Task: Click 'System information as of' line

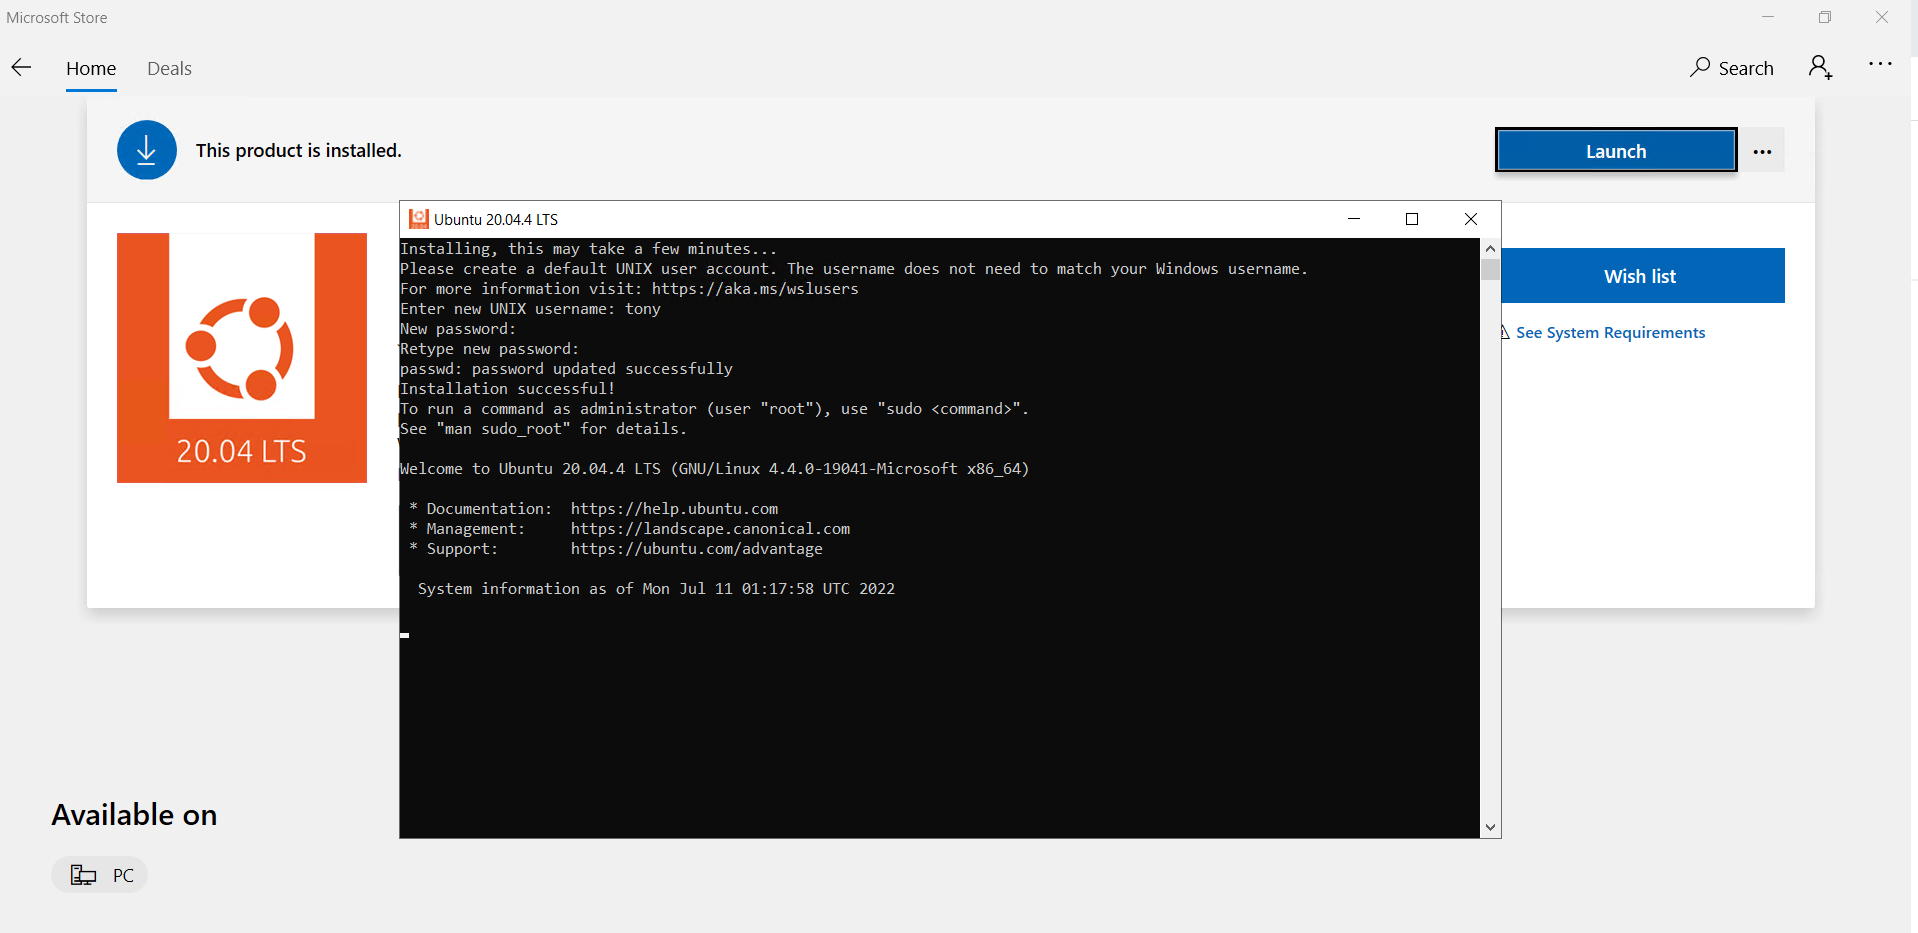Action: click(x=656, y=589)
